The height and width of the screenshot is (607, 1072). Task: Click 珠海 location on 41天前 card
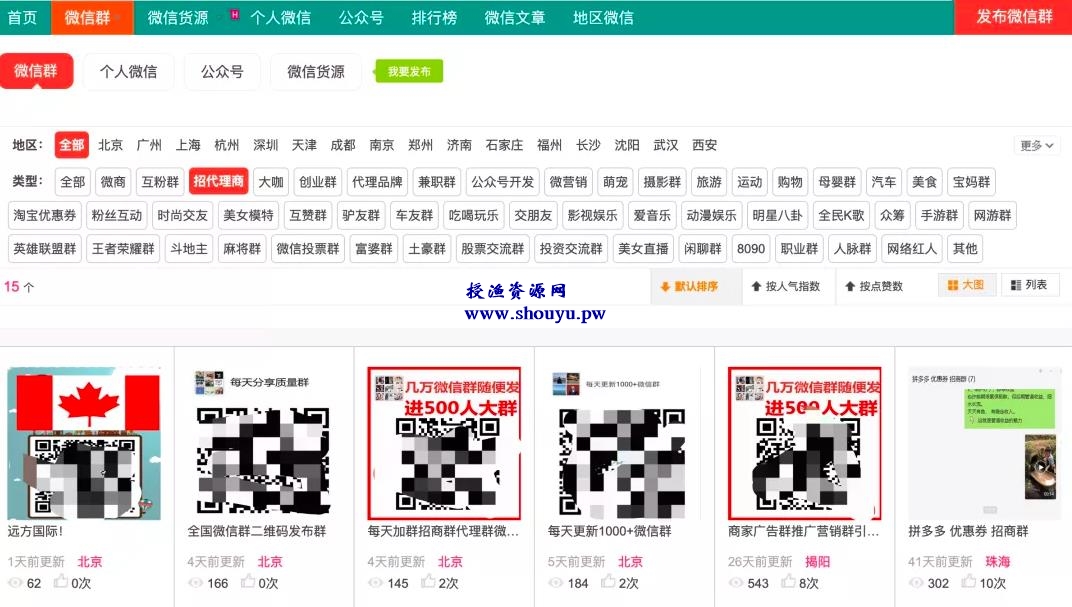pyautogui.click(x=997, y=562)
